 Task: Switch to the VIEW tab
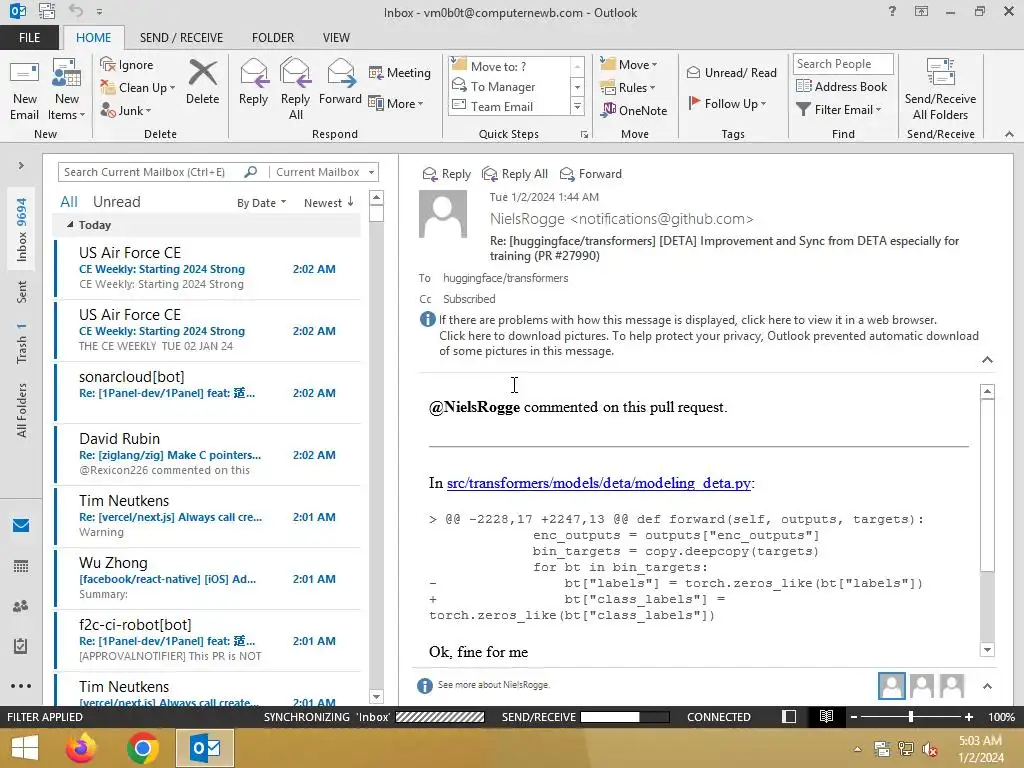(336, 38)
